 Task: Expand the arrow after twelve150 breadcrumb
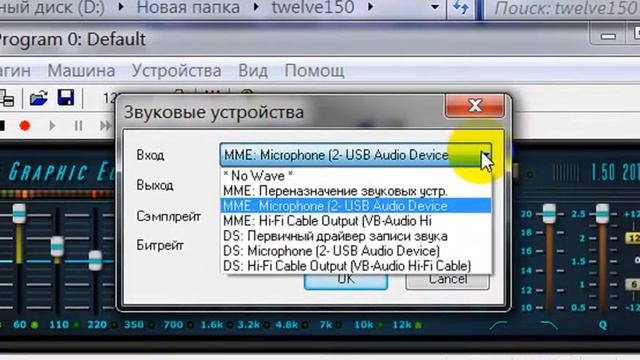(x=371, y=7)
